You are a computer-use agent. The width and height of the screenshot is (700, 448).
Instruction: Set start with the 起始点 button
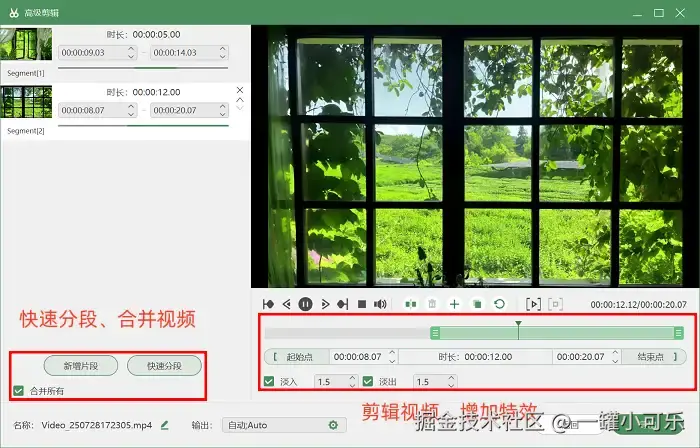tap(297, 357)
